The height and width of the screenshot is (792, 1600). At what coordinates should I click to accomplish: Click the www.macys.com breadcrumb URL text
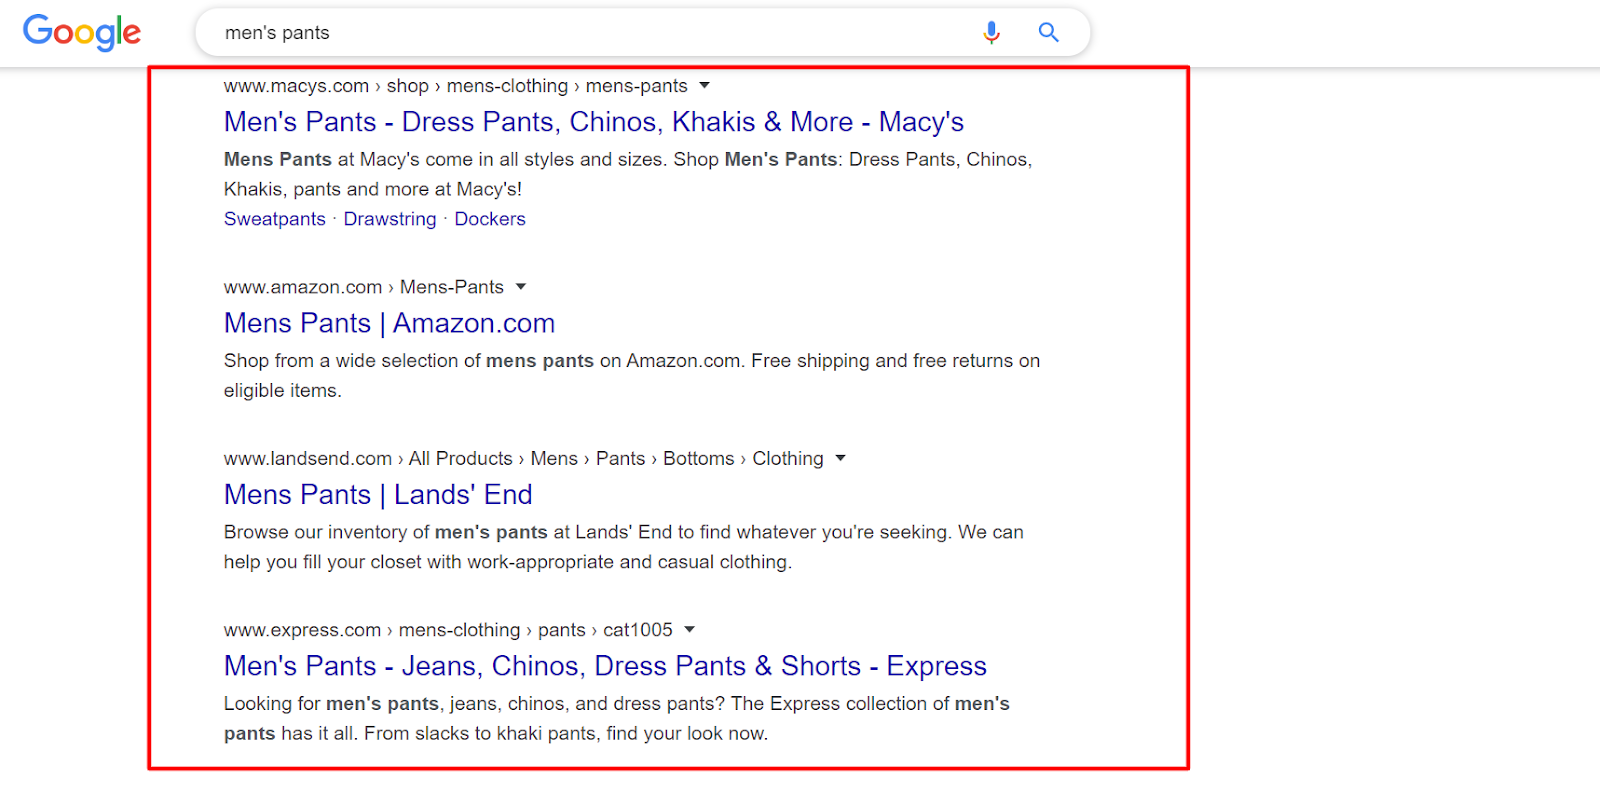coord(455,86)
